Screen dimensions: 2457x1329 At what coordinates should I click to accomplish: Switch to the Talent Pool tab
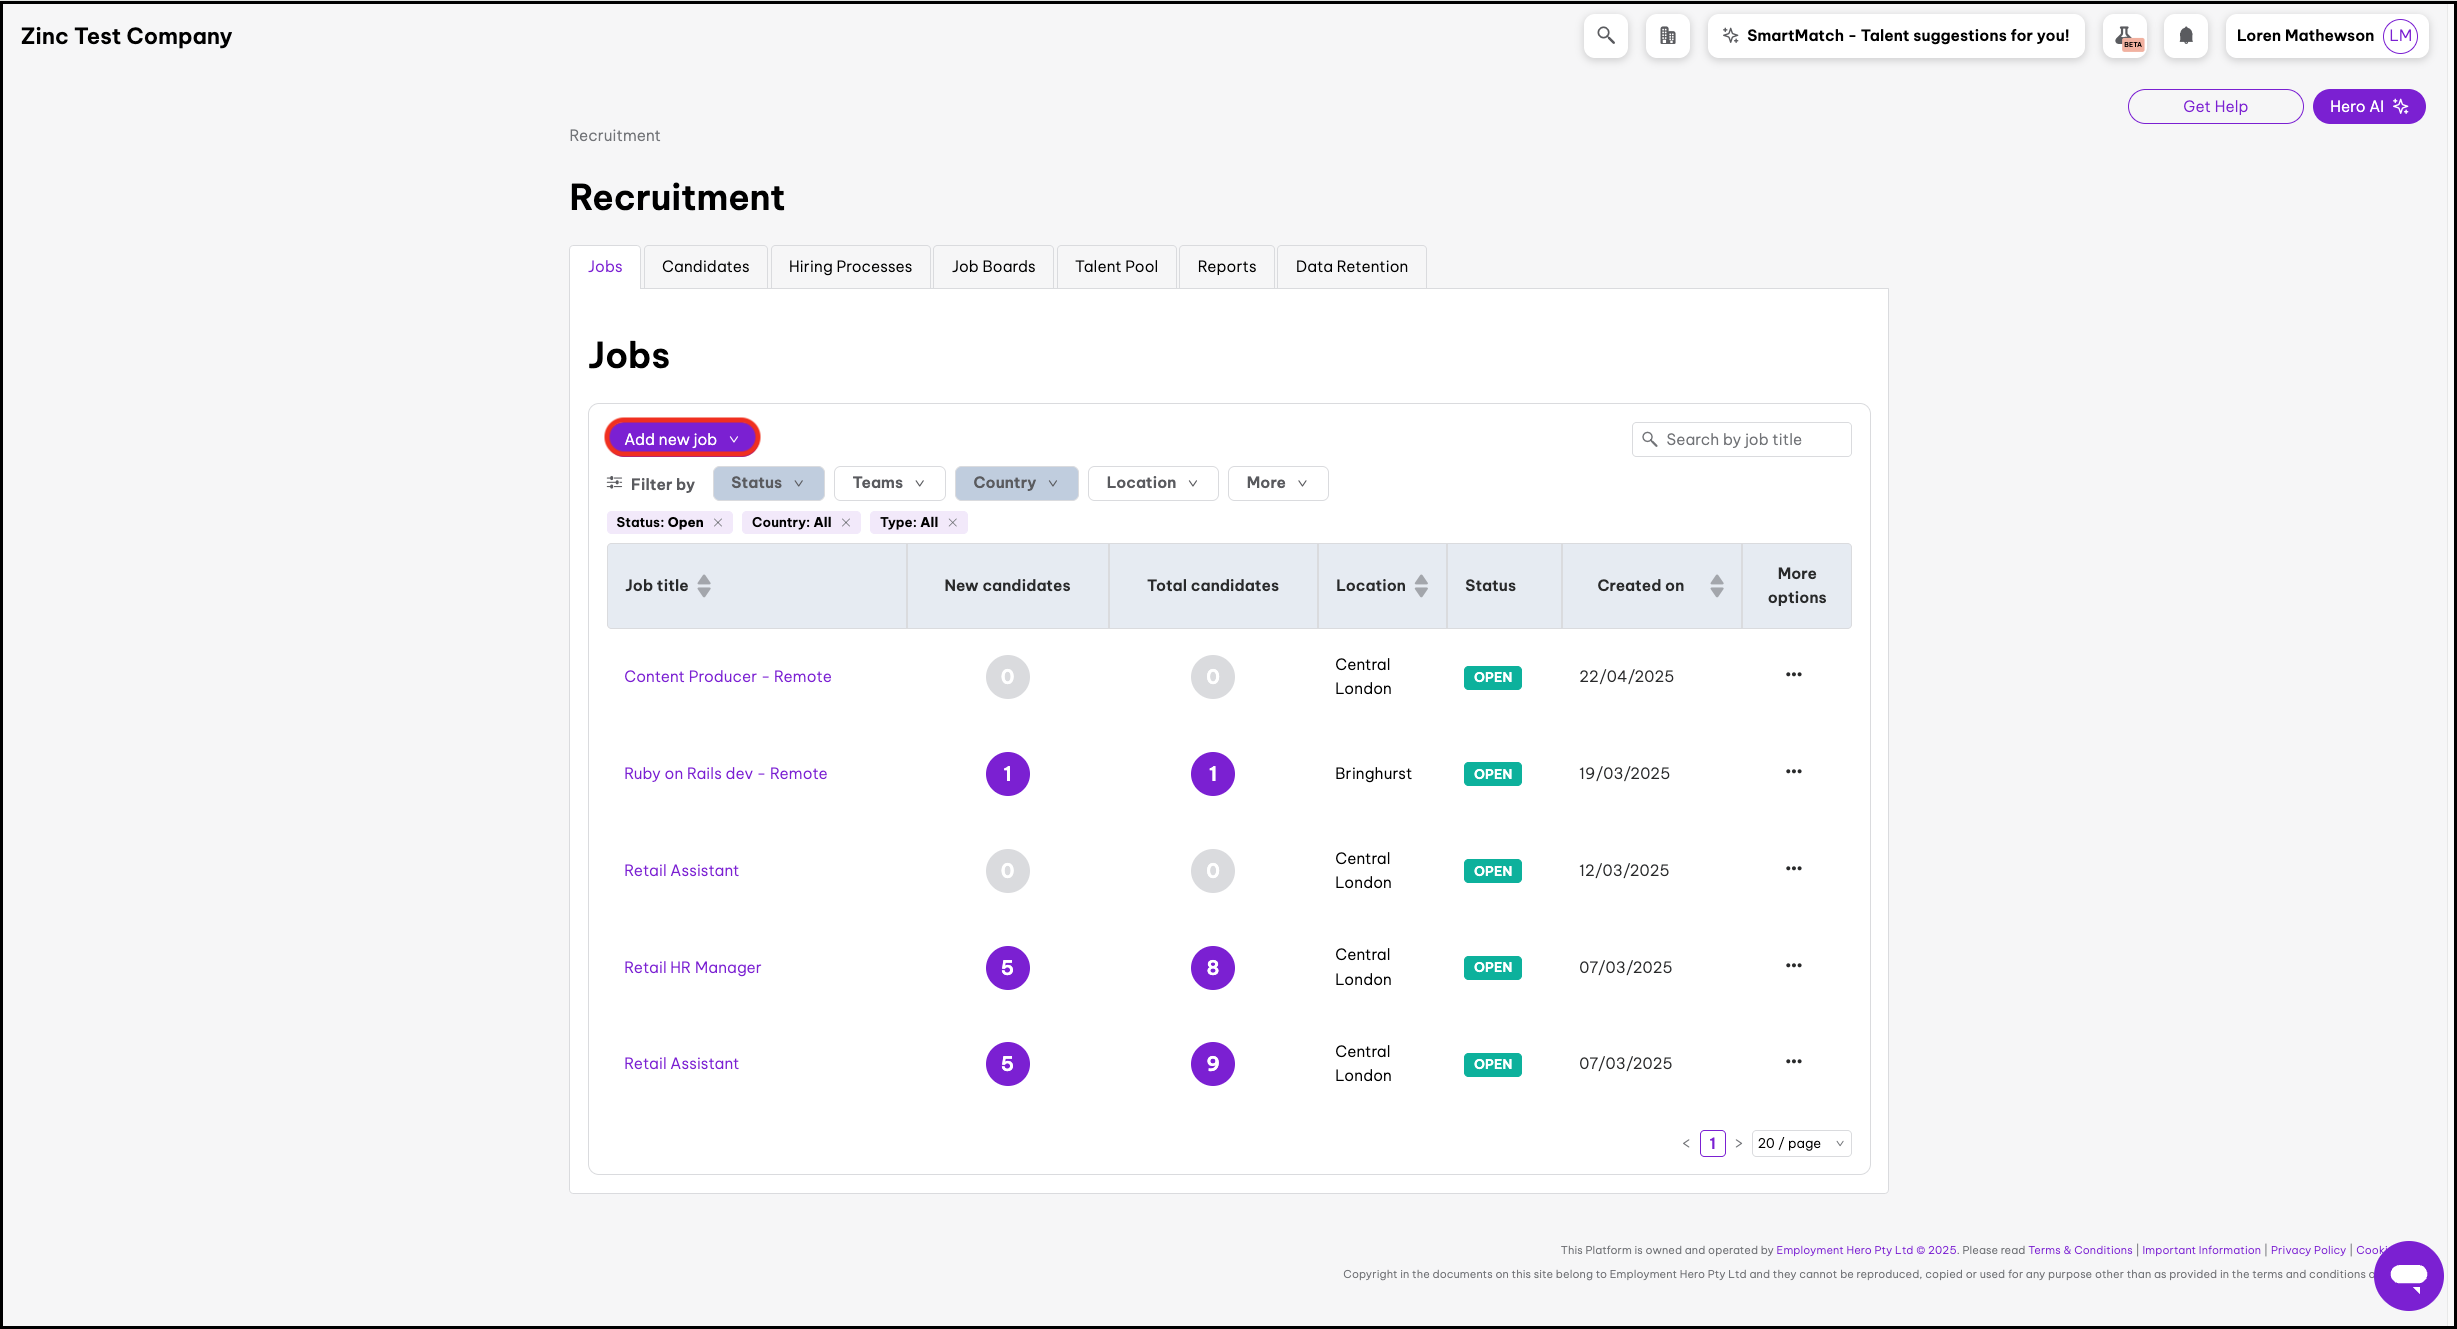[1116, 267]
